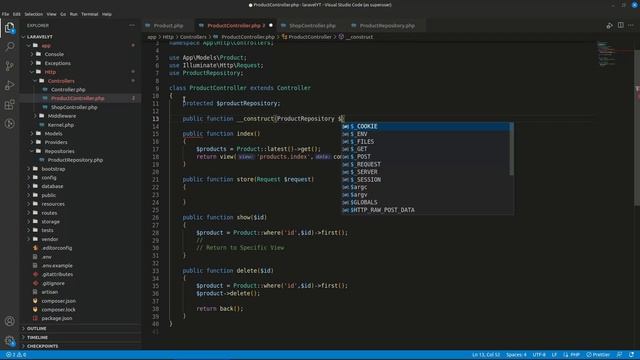Switch to the Product.php tab
The width and height of the screenshot is (640, 360).
[168, 25]
